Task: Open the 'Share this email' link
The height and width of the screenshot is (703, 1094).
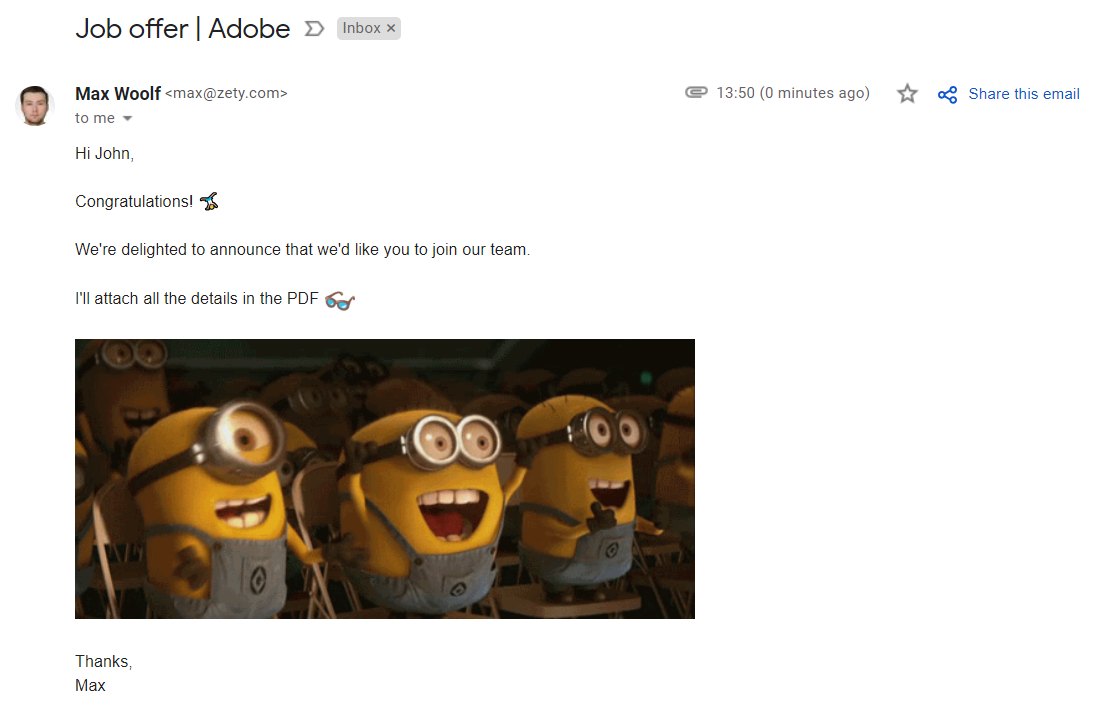Action: point(1023,93)
